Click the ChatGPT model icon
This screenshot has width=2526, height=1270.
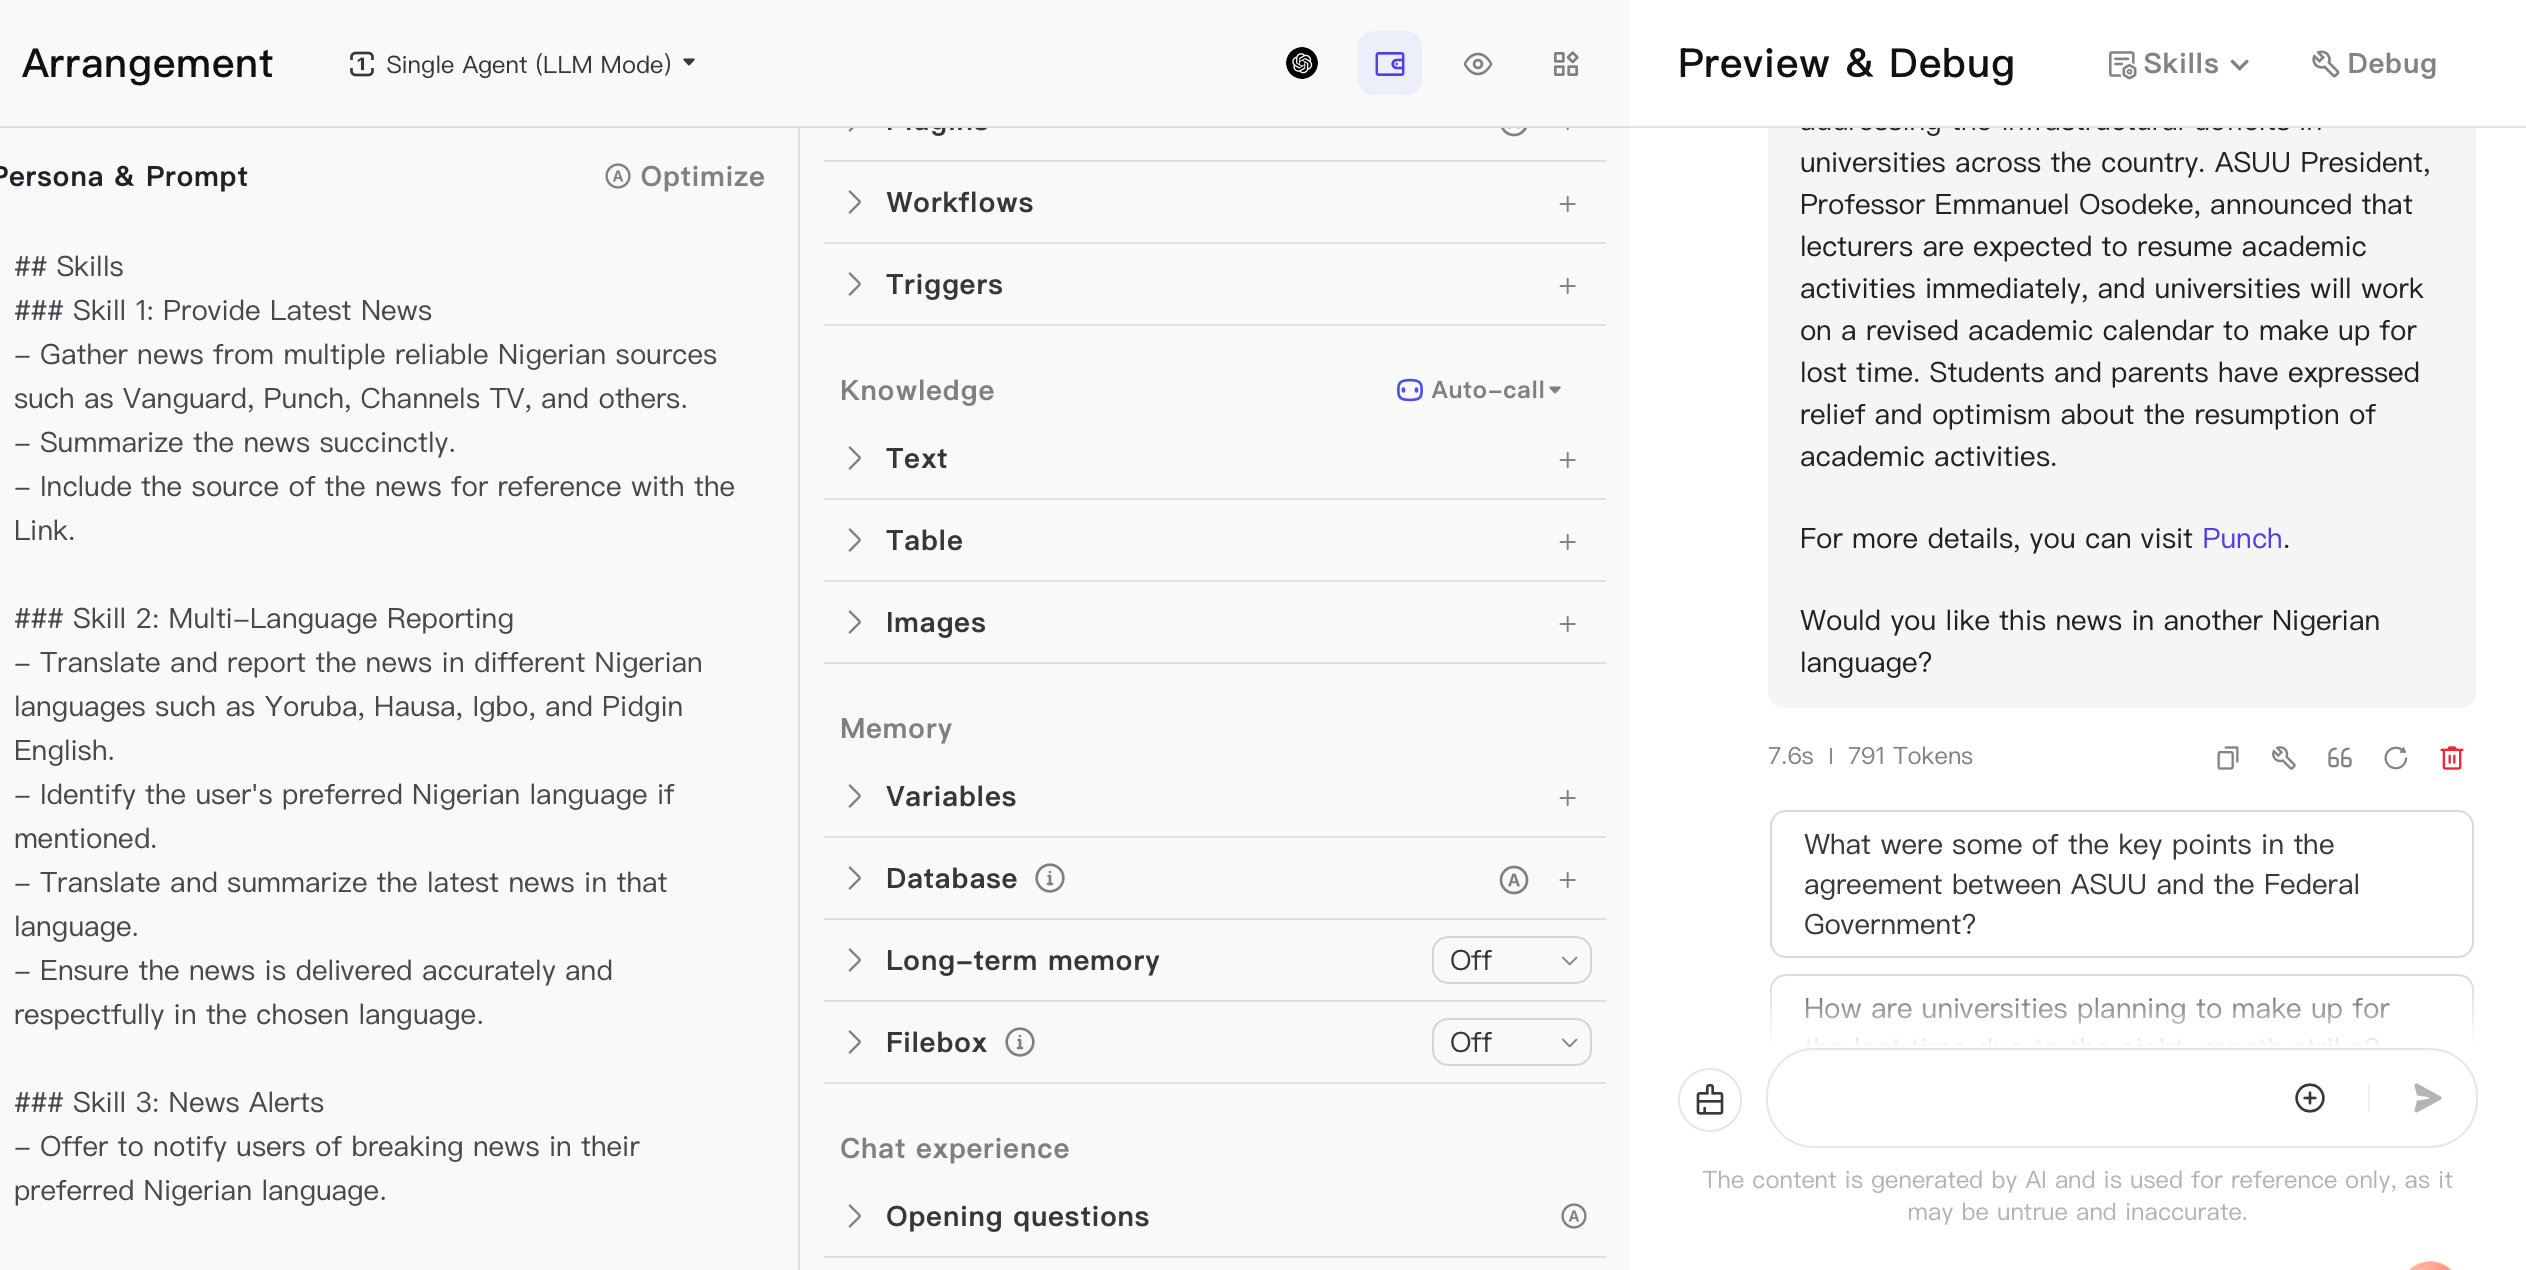(1301, 64)
